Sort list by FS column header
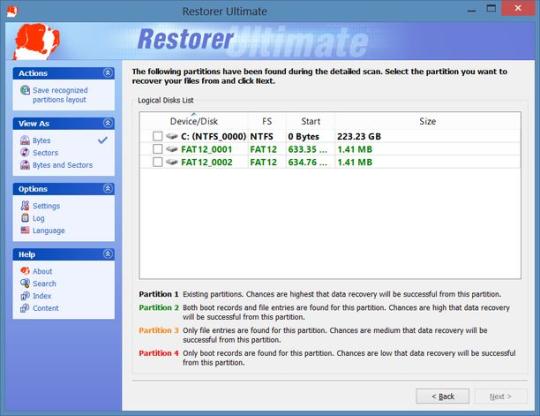540x416 pixels. pyautogui.click(x=267, y=121)
